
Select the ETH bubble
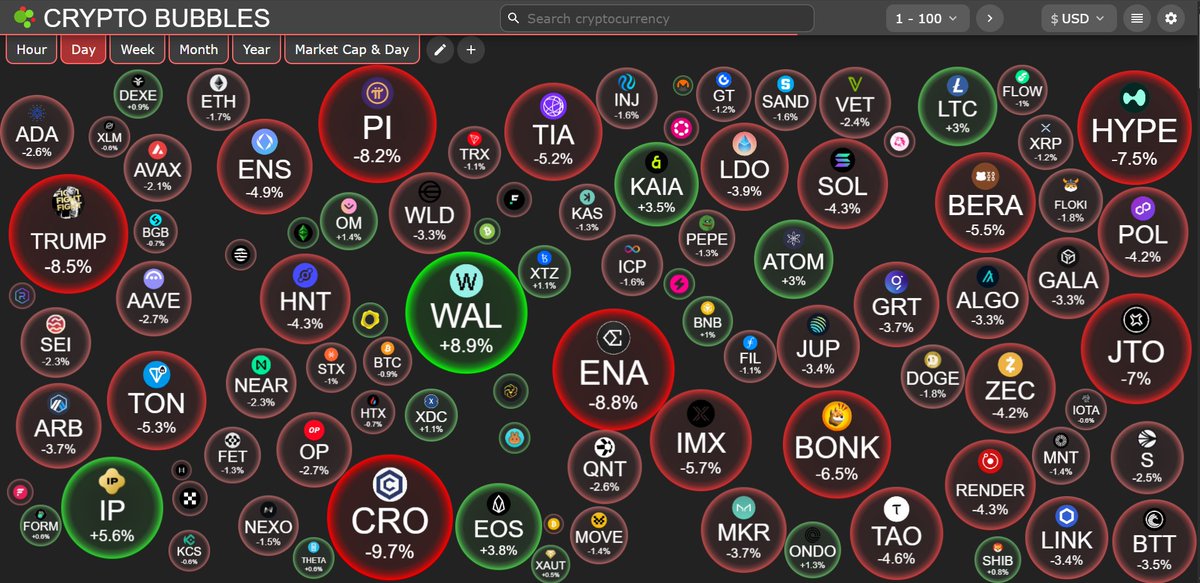(218, 98)
